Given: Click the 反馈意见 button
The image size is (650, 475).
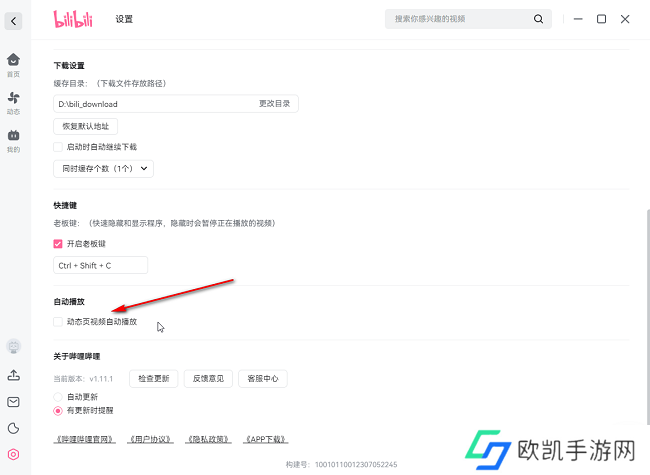Looking at the screenshot, I should tap(208, 378).
